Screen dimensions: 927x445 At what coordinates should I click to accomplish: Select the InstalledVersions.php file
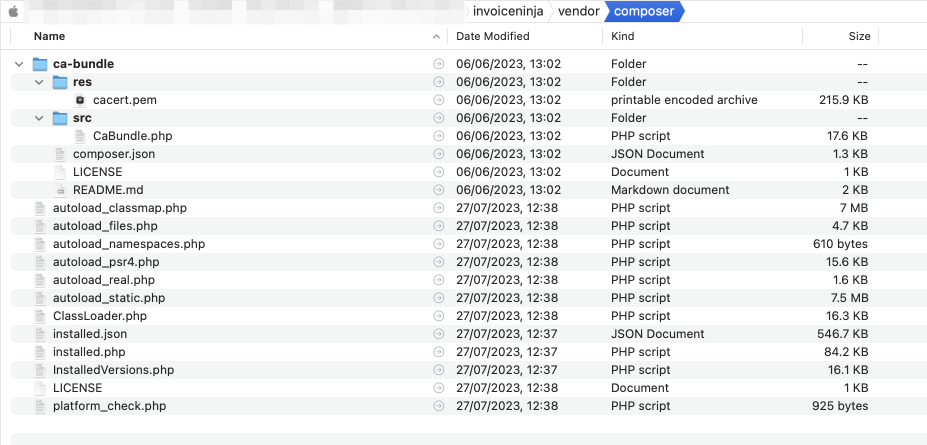tap(114, 370)
